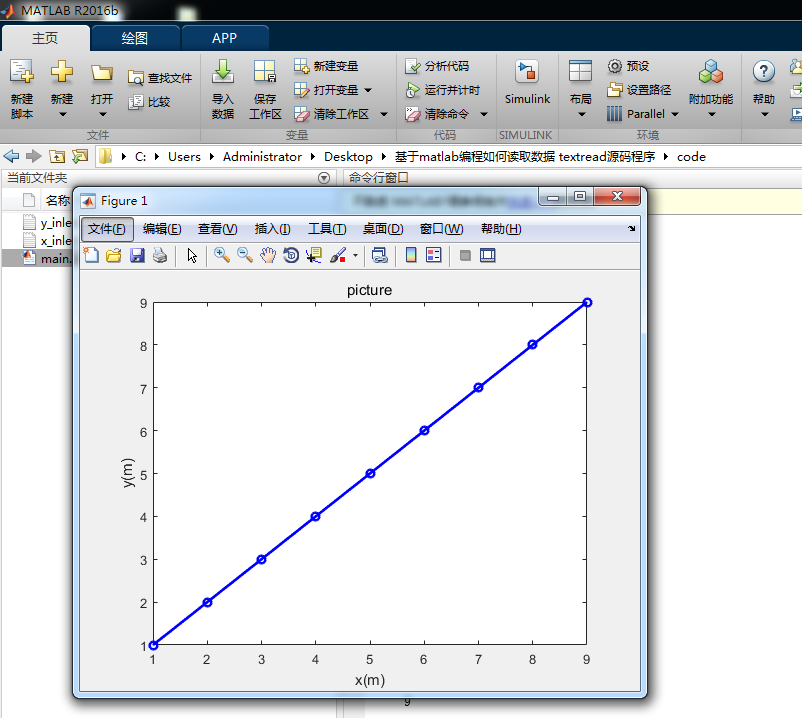
Task: Expand the Parallel dropdown arrow
Action: click(x=675, y=114)
